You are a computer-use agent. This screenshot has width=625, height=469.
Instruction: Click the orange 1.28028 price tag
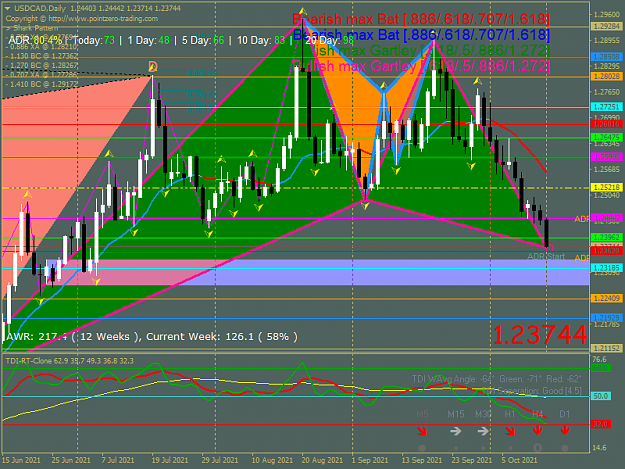606,76
